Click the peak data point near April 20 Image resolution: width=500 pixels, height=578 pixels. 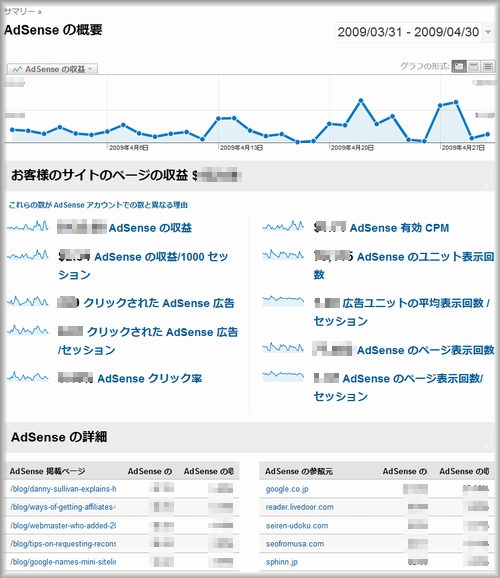(x=361, y=100)
